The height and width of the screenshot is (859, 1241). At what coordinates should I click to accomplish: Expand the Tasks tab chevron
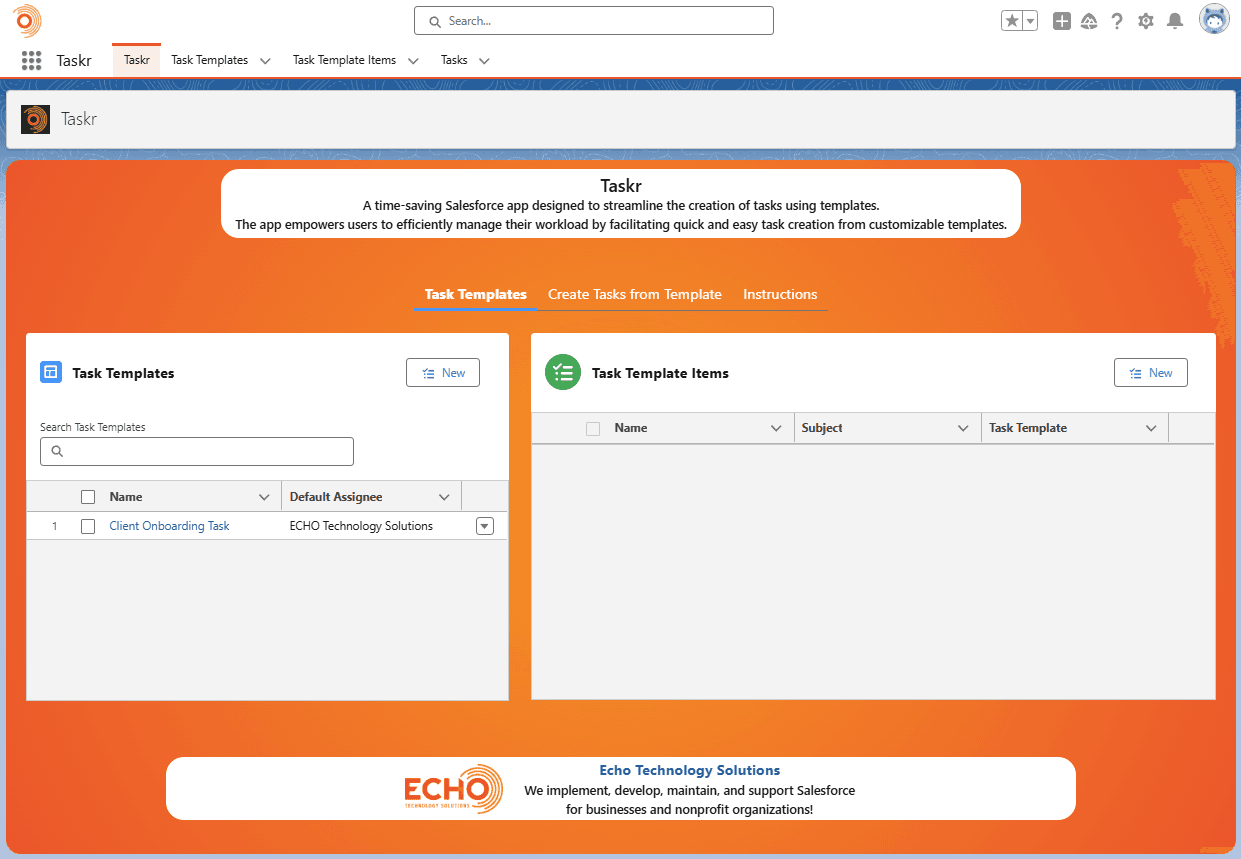484,61
